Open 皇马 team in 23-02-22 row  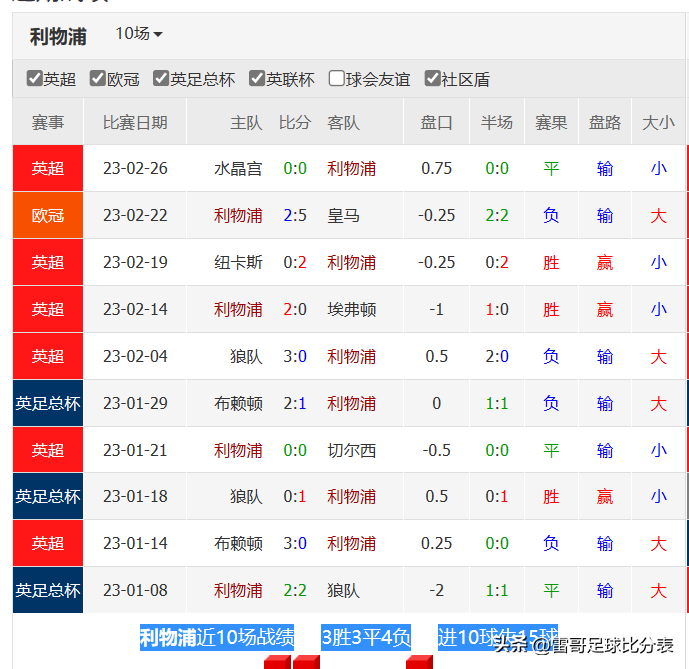(x=343, y=216)
